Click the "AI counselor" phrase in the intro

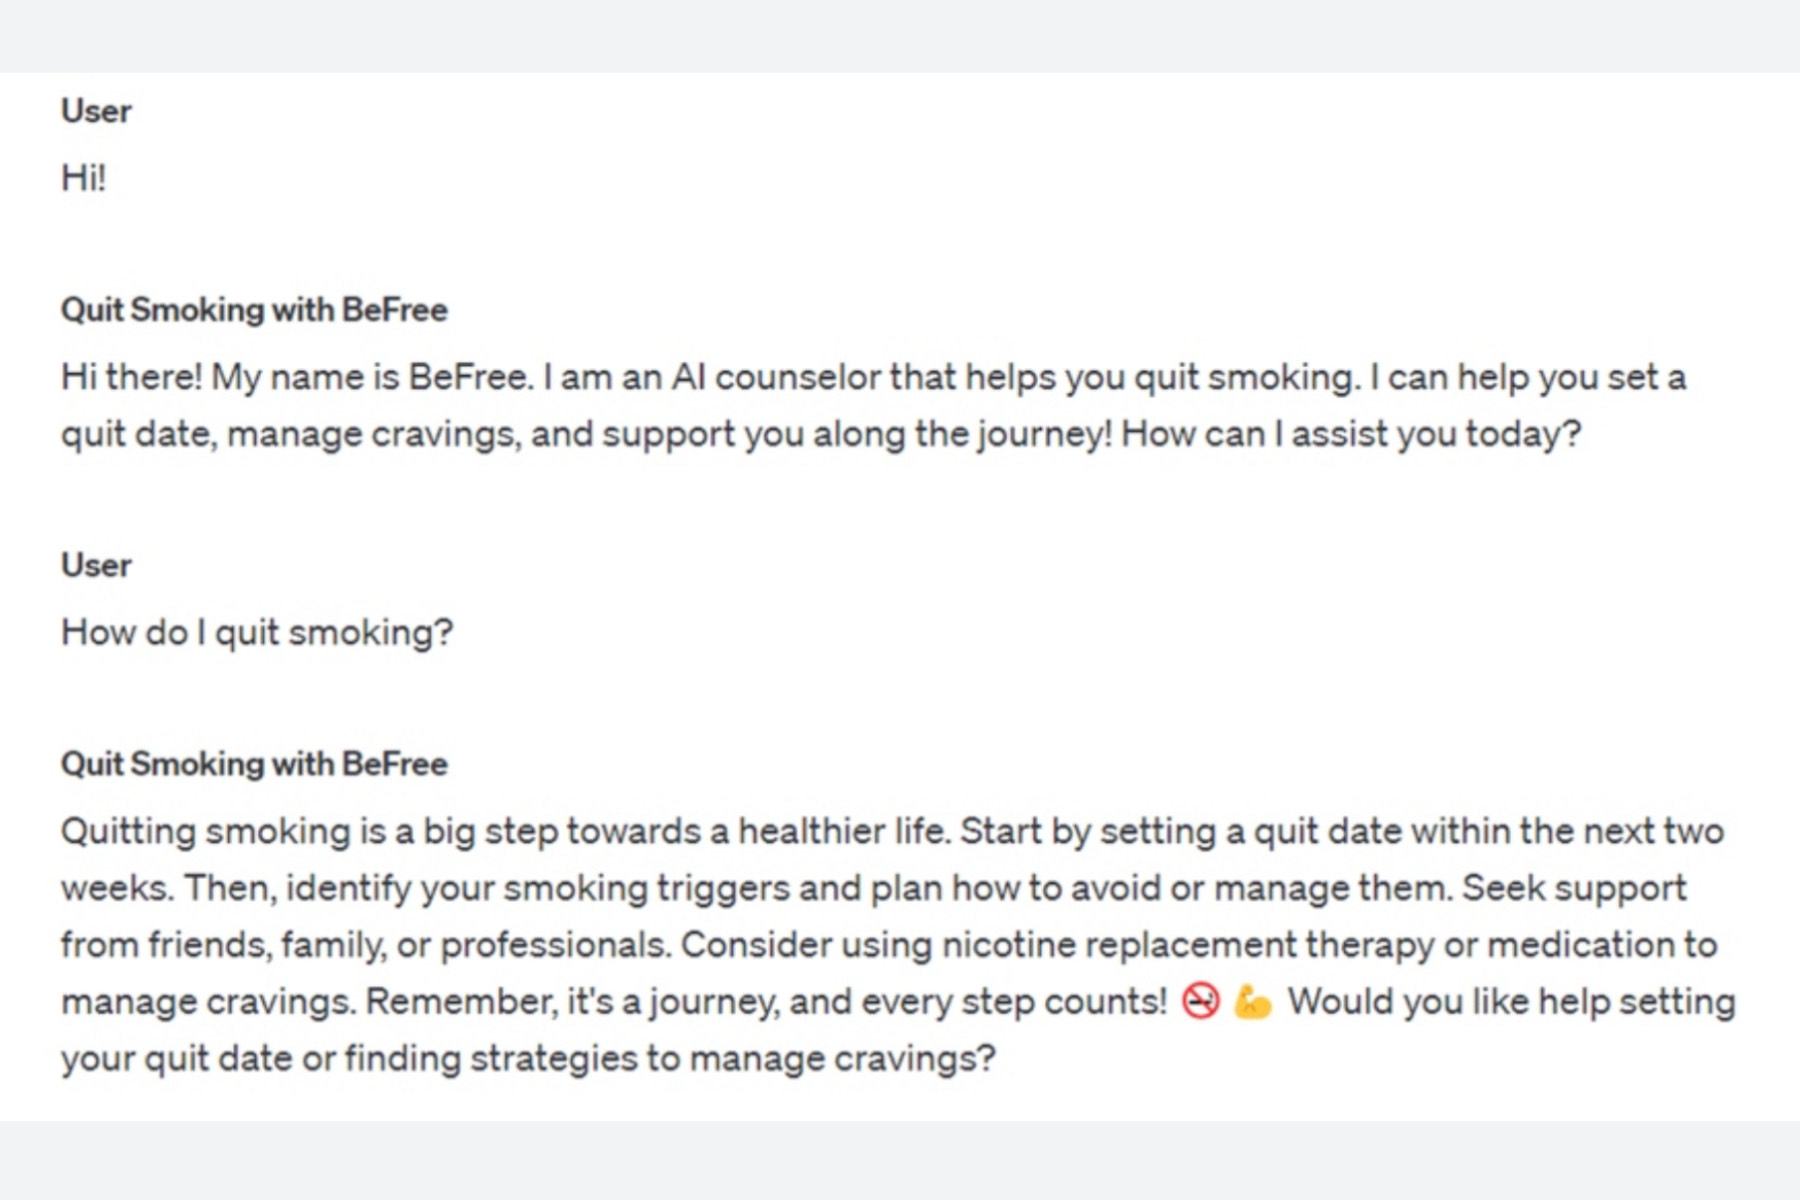click(774, 377)
